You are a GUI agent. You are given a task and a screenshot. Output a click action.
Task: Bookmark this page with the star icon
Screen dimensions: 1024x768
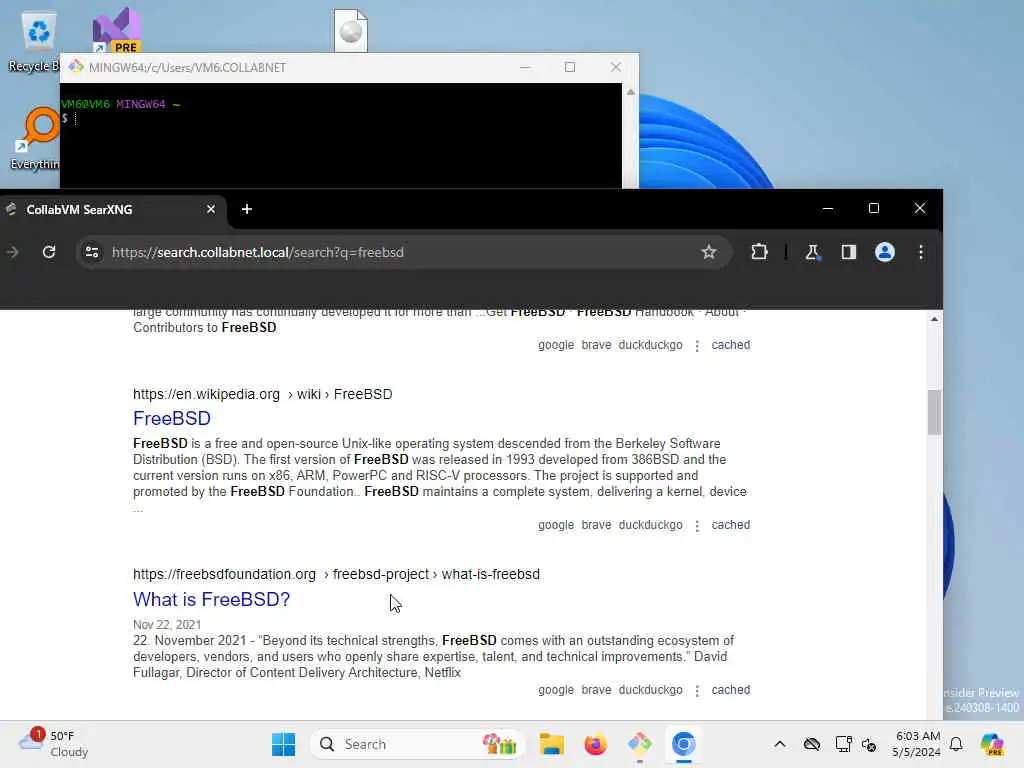point(709,252)
